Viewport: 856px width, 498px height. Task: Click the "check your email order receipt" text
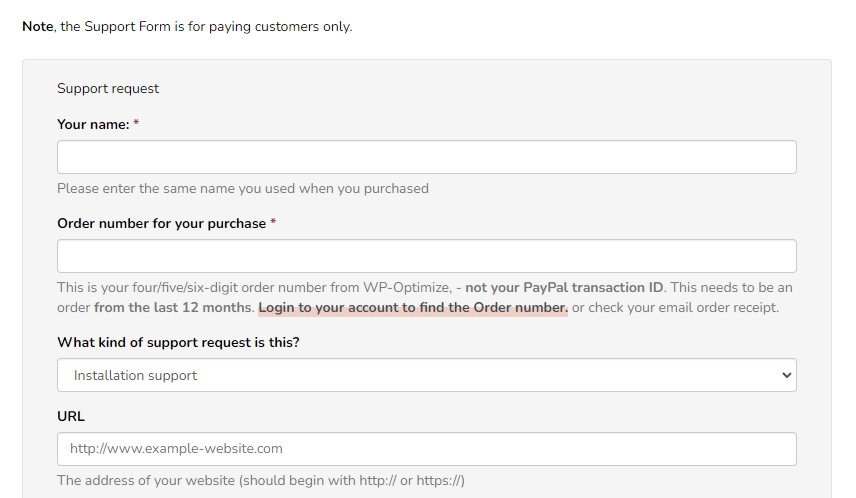(684, 308)
